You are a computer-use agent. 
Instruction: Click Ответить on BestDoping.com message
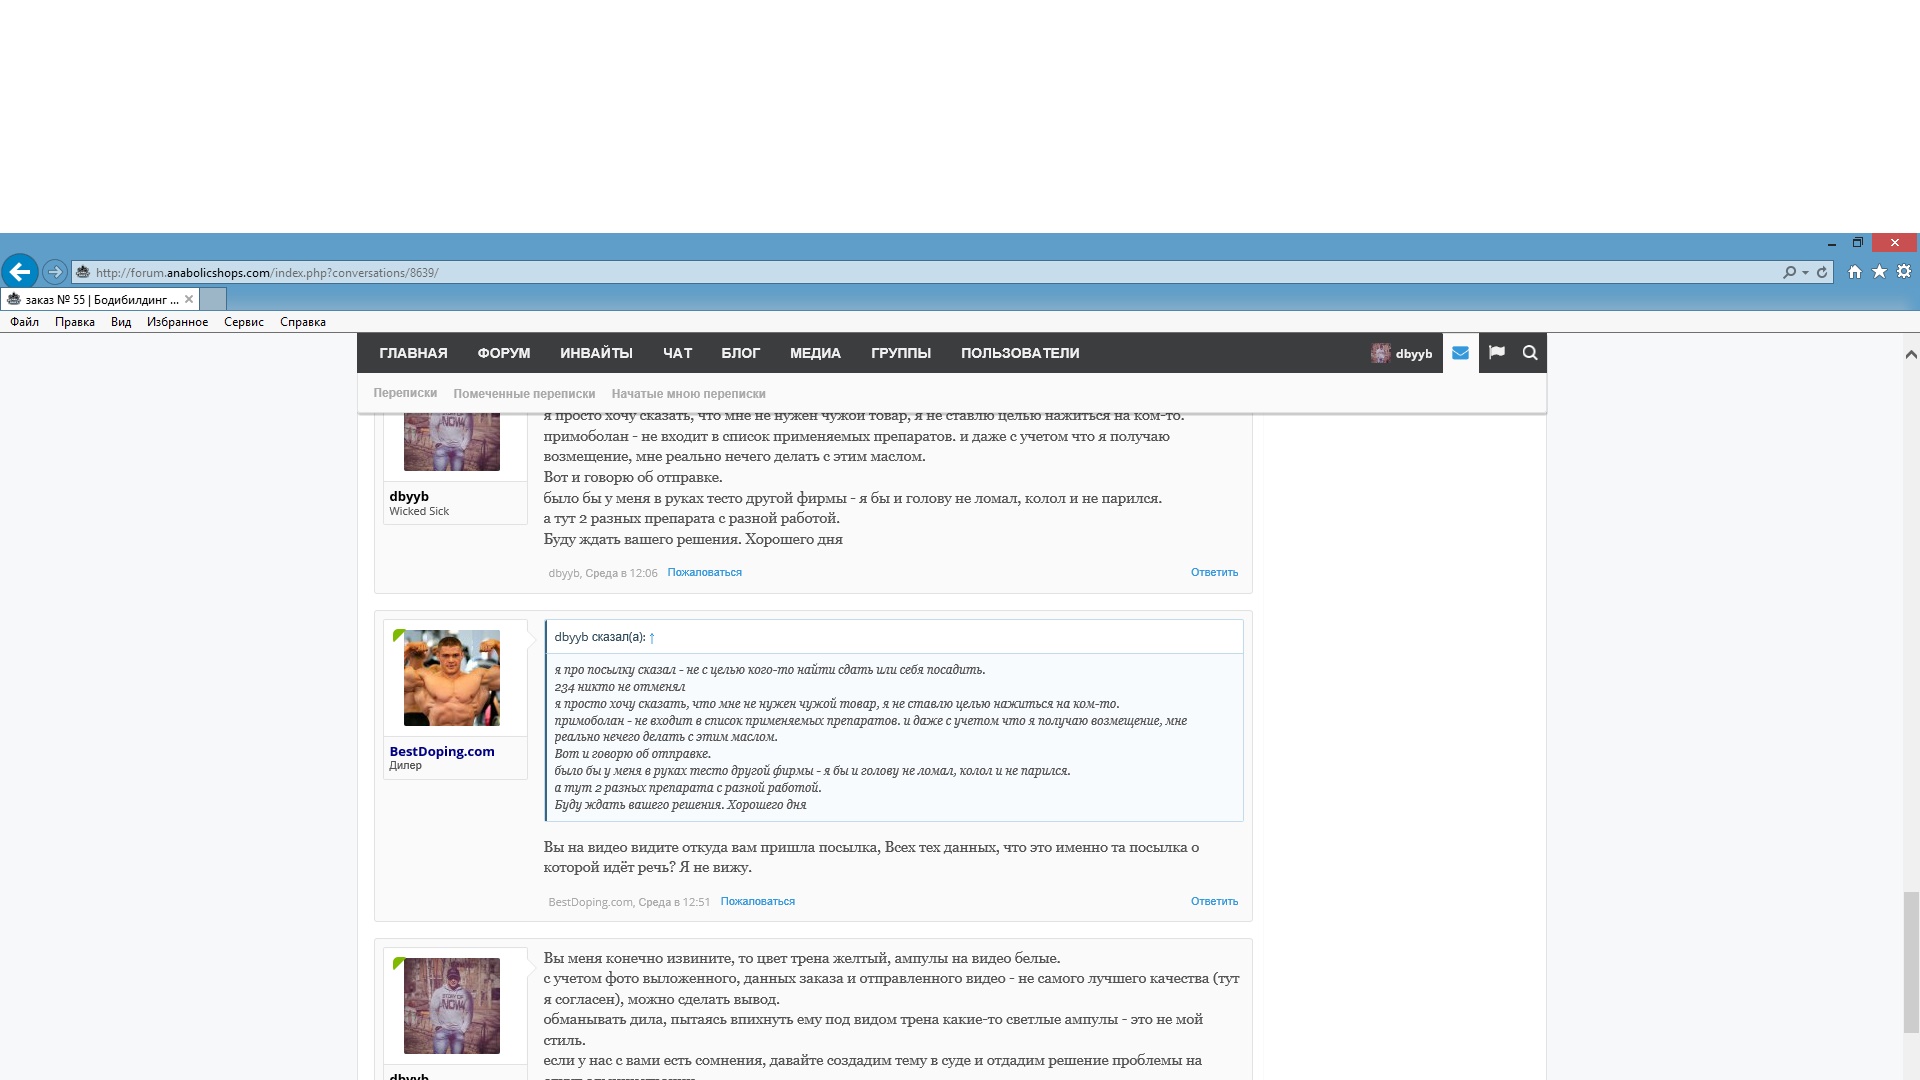[x=1214, y=901]
